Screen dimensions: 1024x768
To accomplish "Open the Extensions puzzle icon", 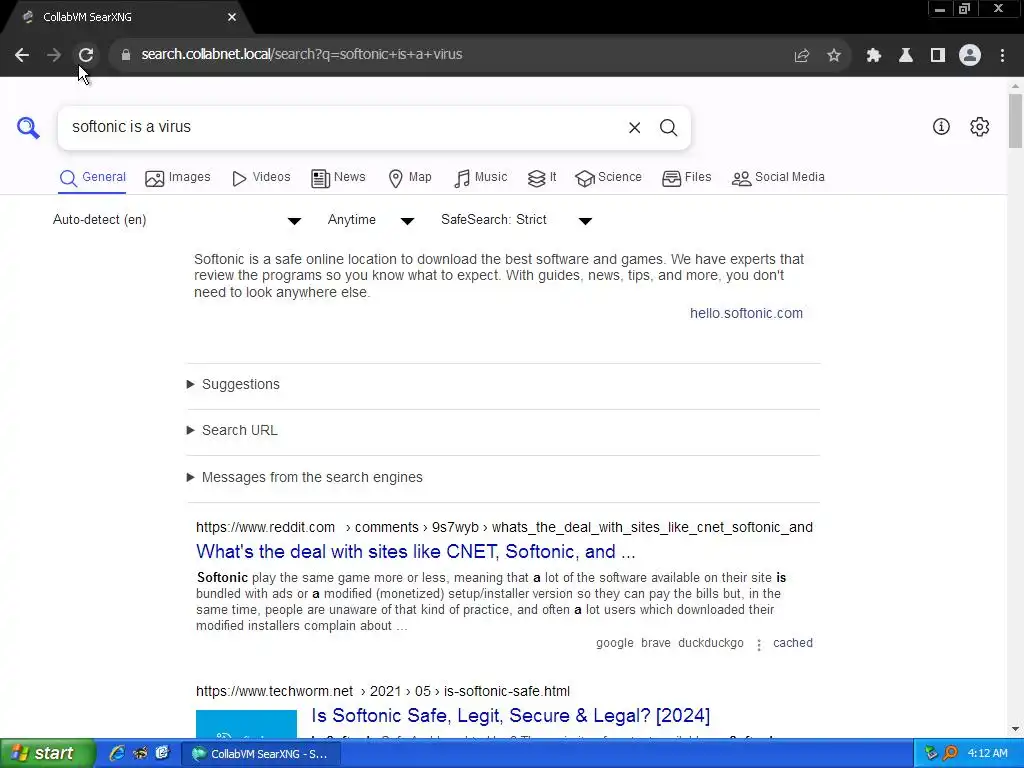I will tap(873, 56).
